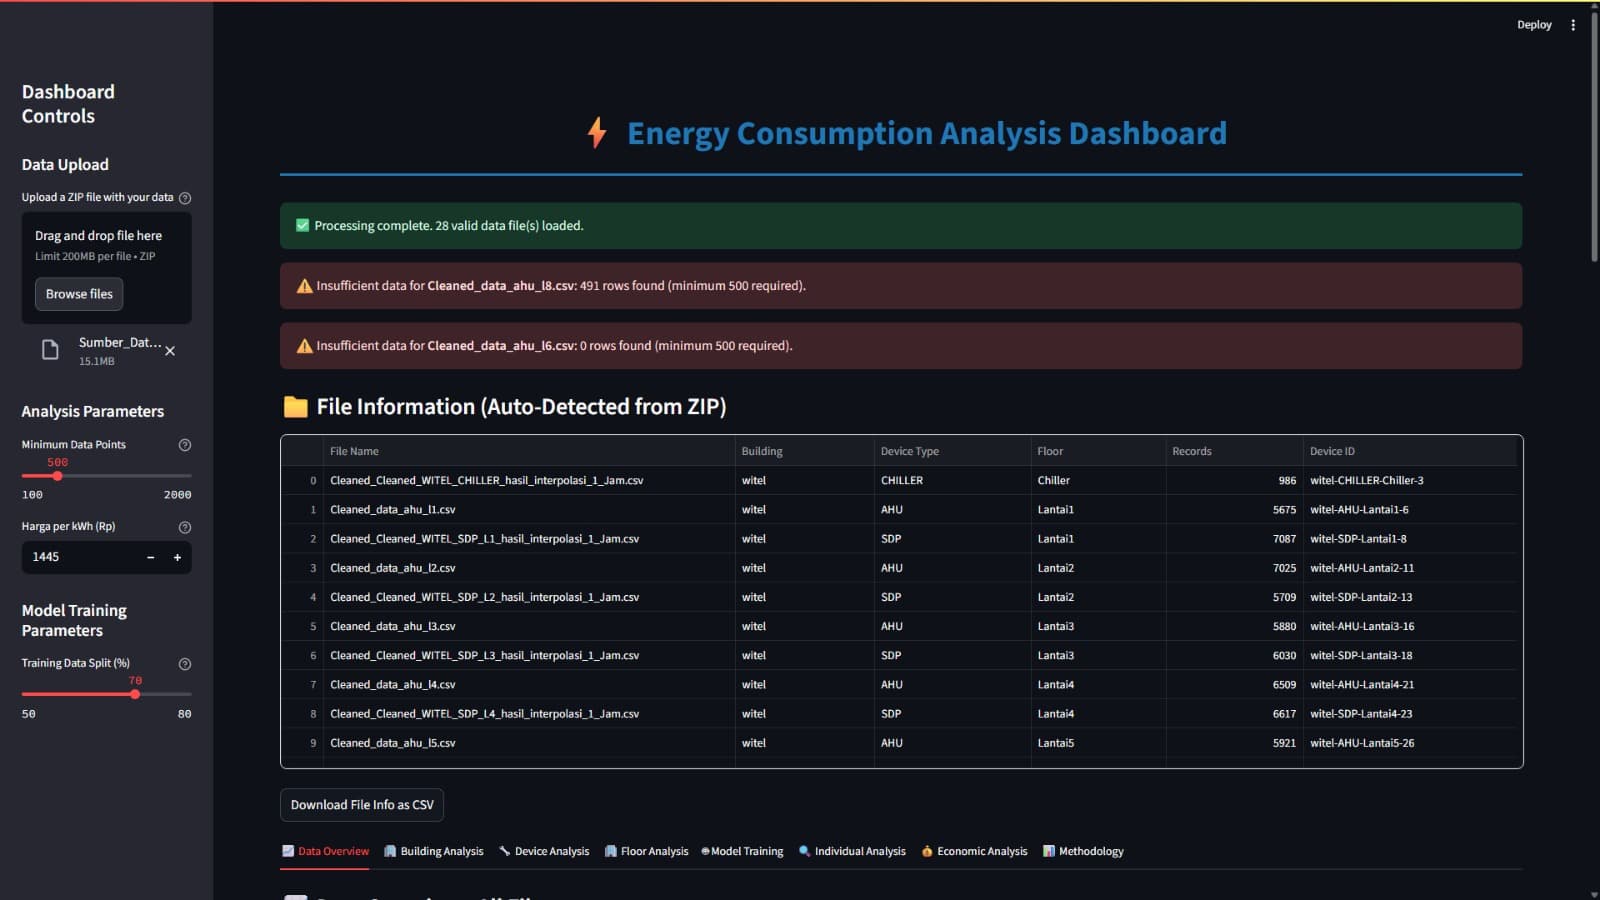The width and height of the screenshot is (1600, 900).
Task: Select cell Cleaned_Cleaned_WITEL_SDP_L4_hasil_interpolasi_1_Jam.csv
Action: pos(528,714)
